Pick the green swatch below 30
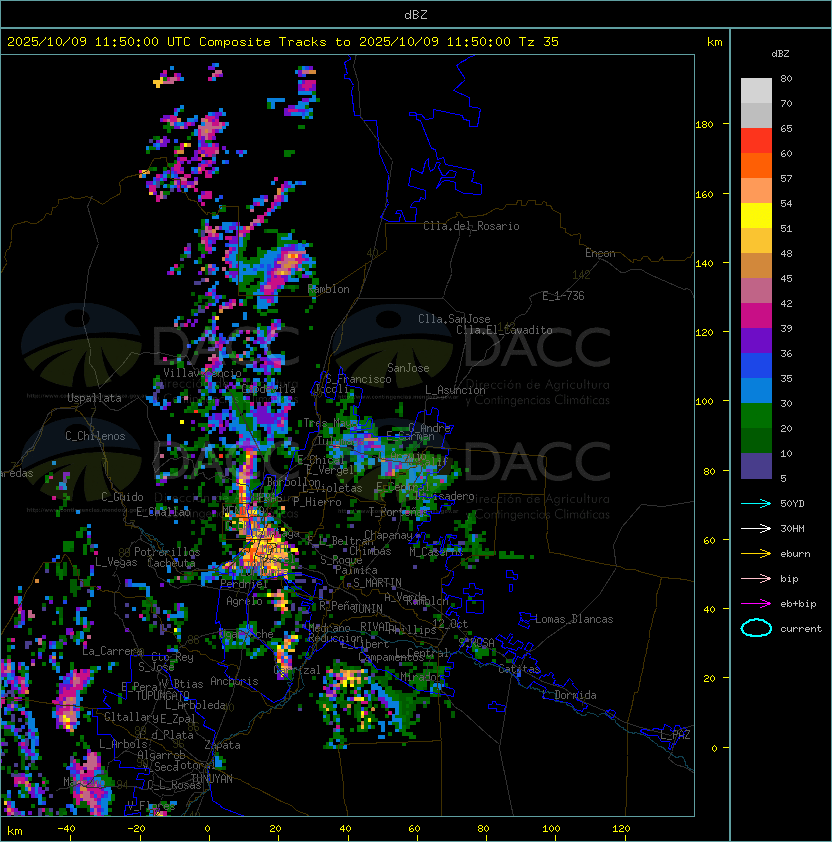832x842 pixels. pyautogui.click(x=756, y=416)
